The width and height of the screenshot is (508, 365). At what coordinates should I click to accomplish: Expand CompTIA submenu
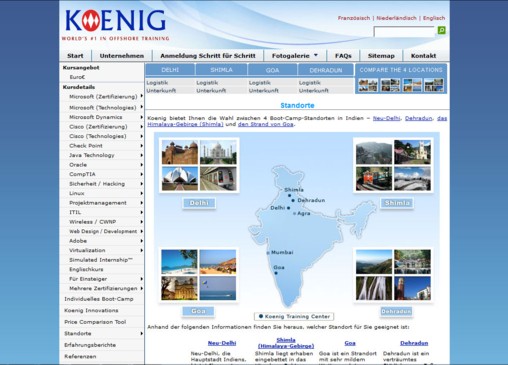click(x=142, y=174)
